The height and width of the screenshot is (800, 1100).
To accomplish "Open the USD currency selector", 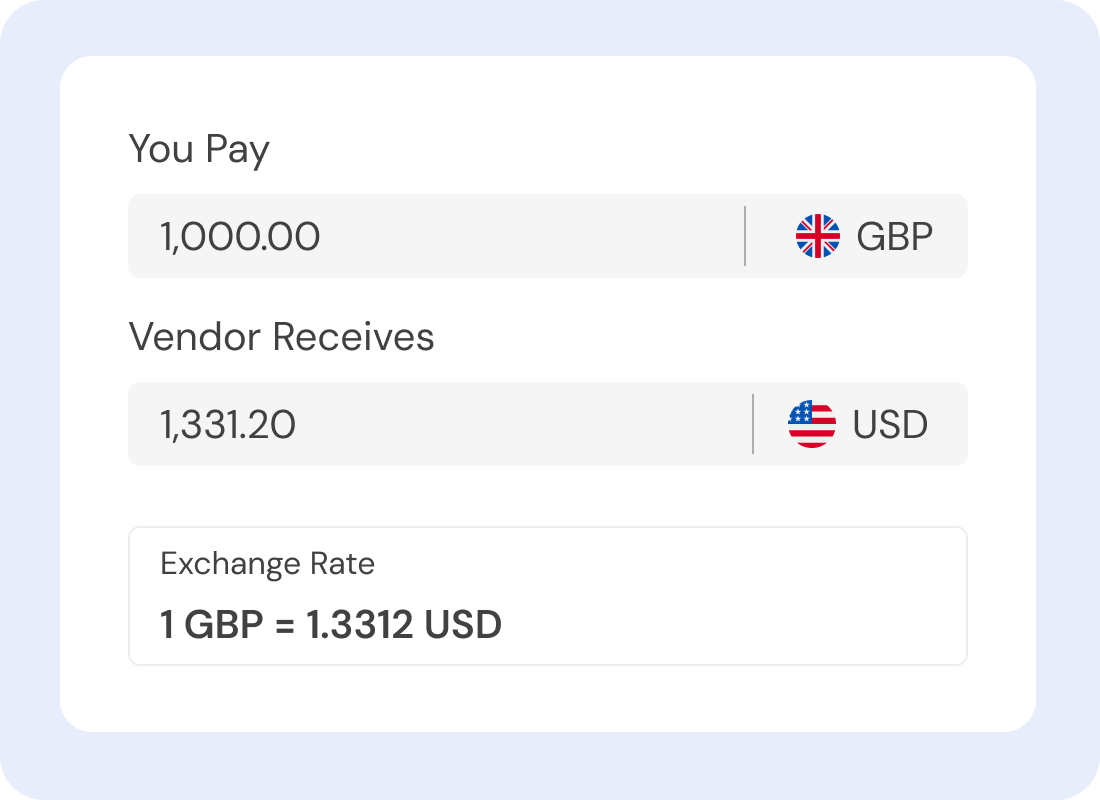I will coord(860,424).
